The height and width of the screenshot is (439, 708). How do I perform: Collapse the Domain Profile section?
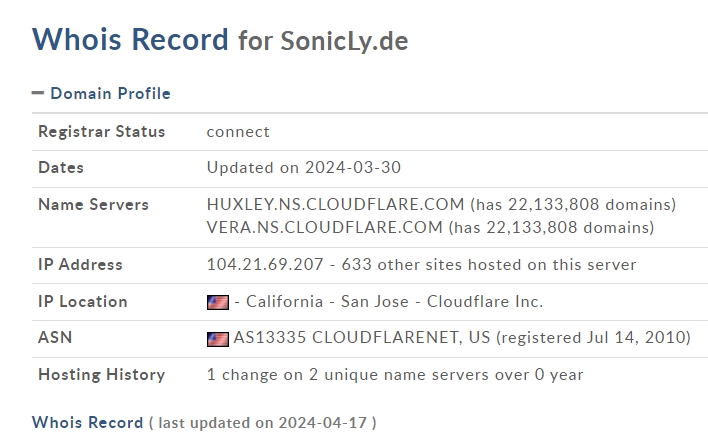pos(101,93)
